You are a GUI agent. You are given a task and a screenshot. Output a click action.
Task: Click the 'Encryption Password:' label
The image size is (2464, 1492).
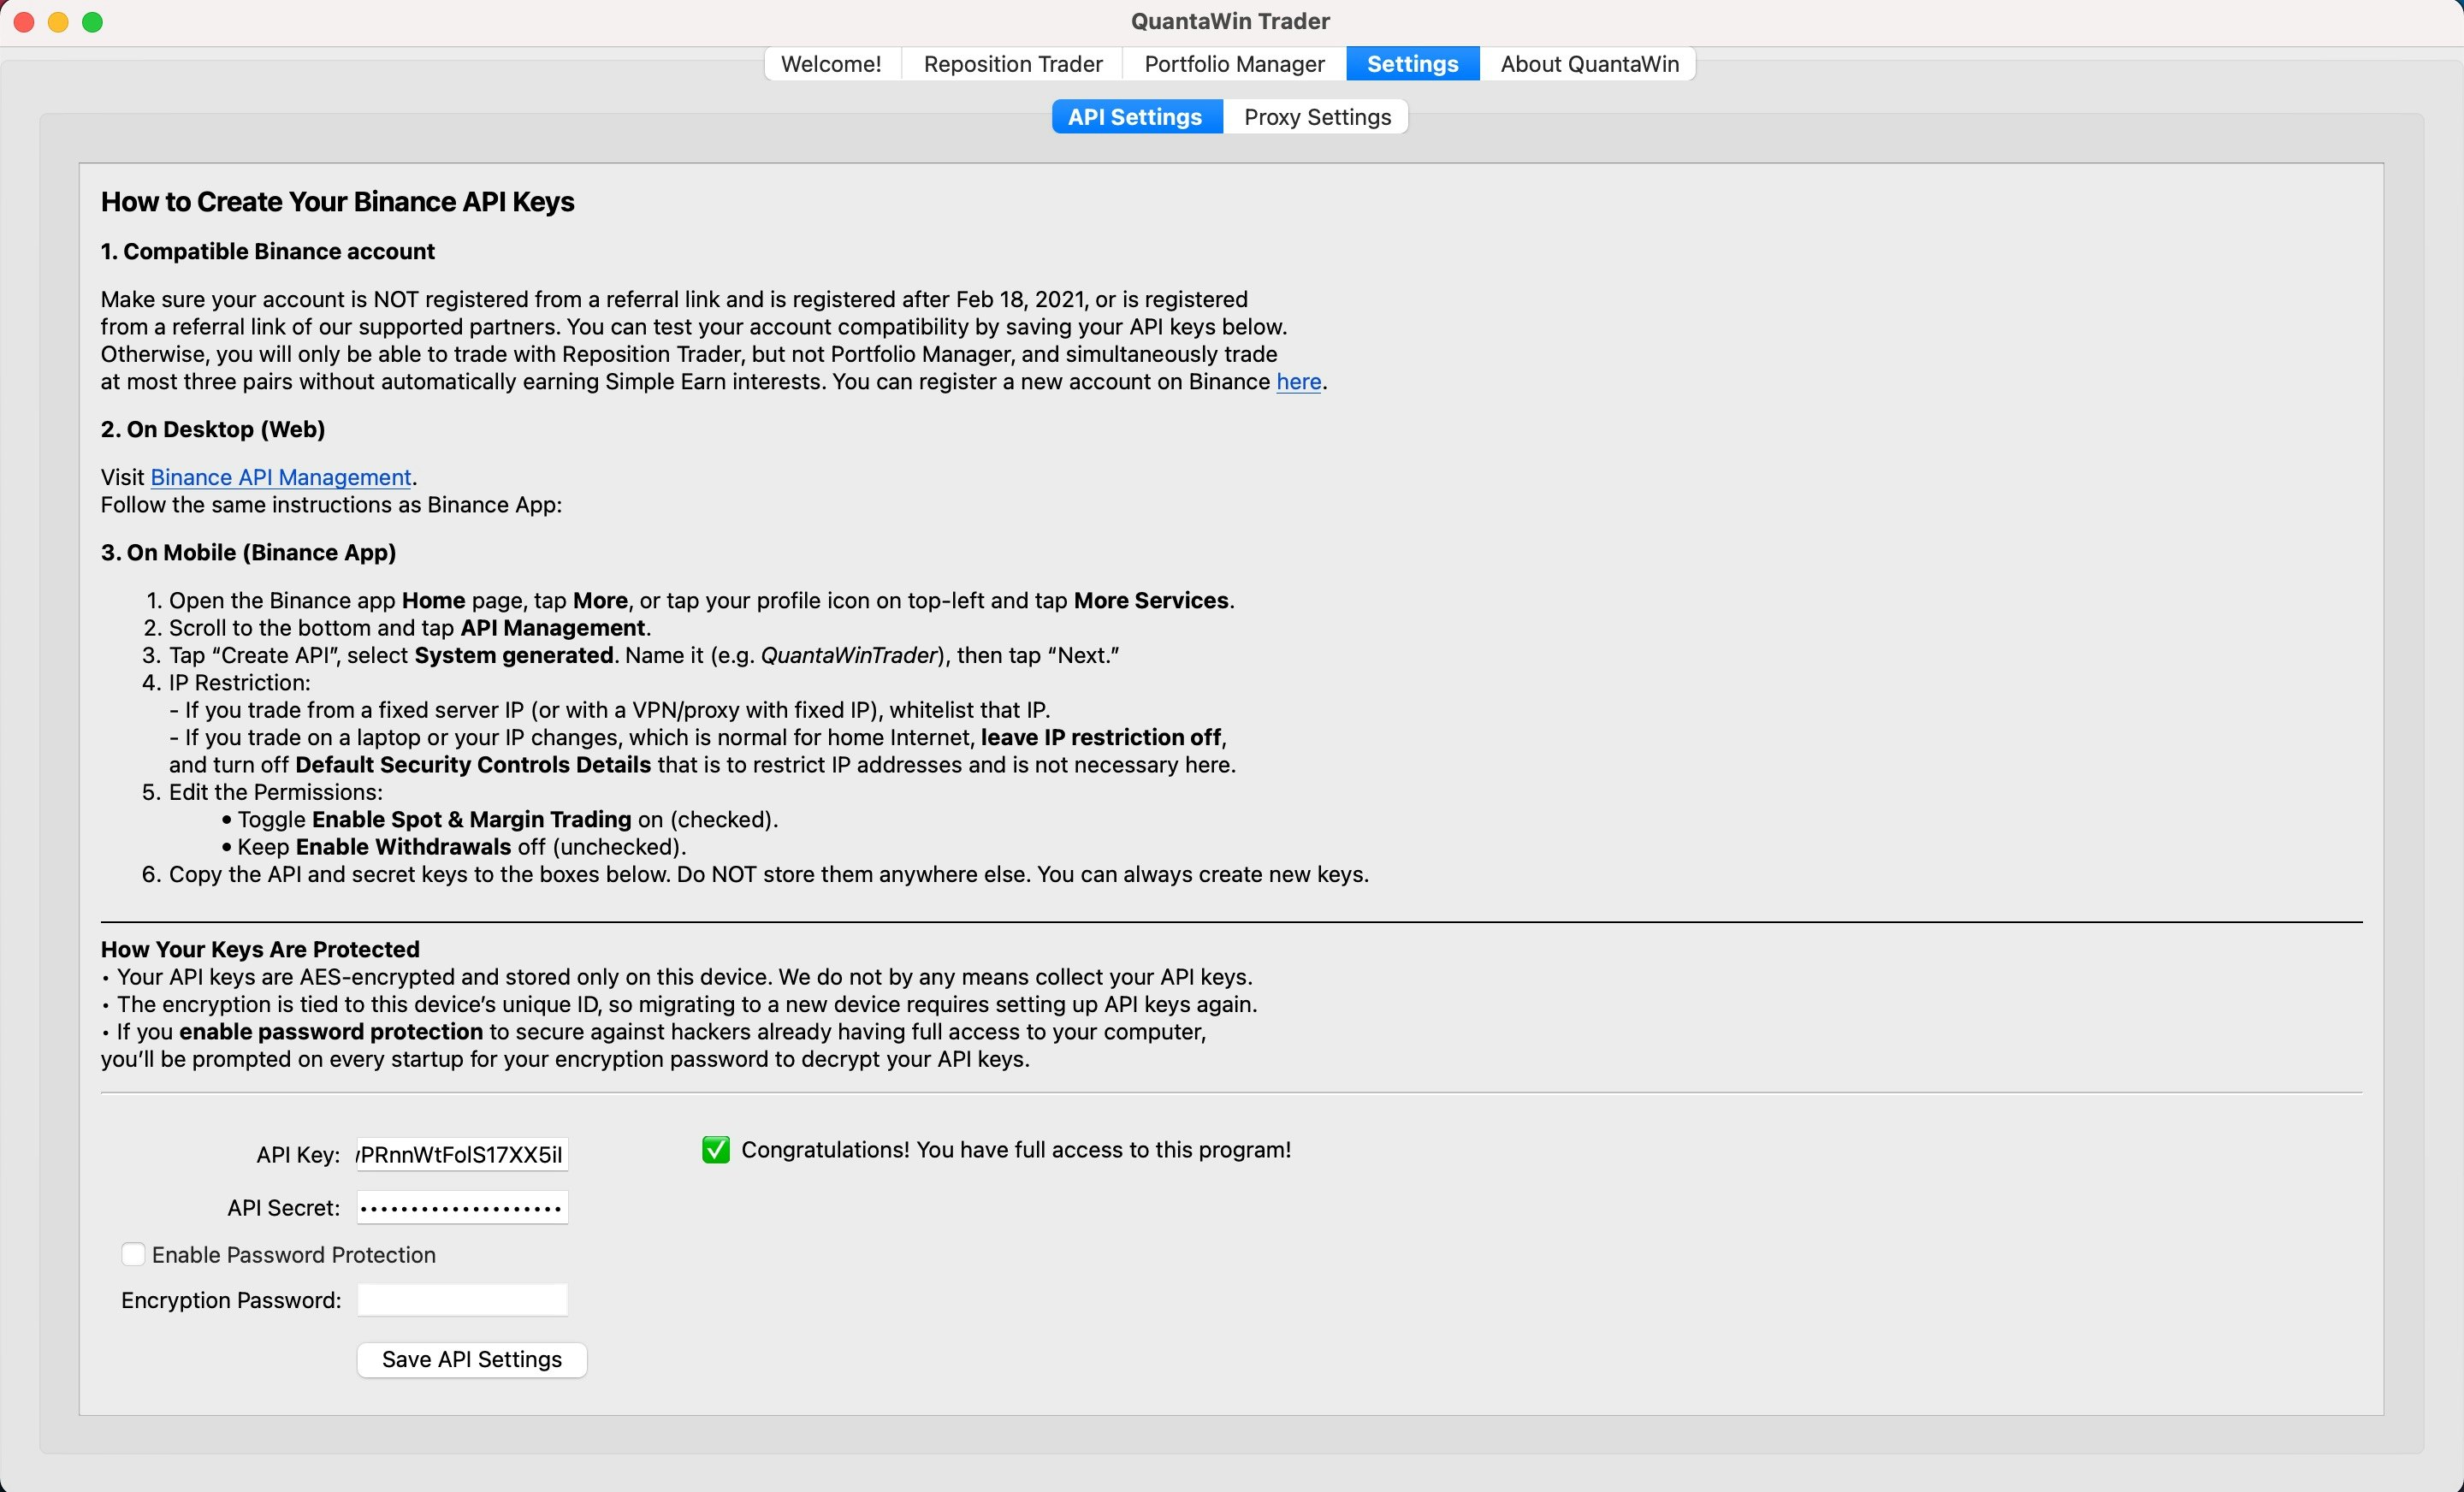(231, 1300)
